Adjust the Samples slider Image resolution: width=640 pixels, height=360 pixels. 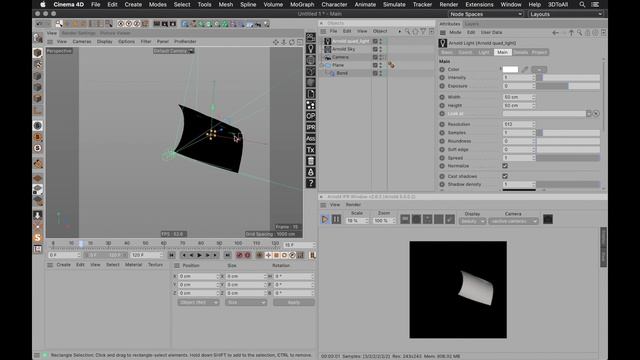click(568, 133)
